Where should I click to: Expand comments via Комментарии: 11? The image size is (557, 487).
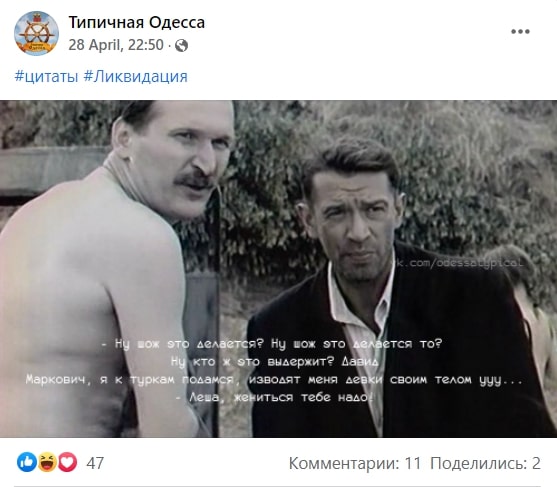click(355, 463)
